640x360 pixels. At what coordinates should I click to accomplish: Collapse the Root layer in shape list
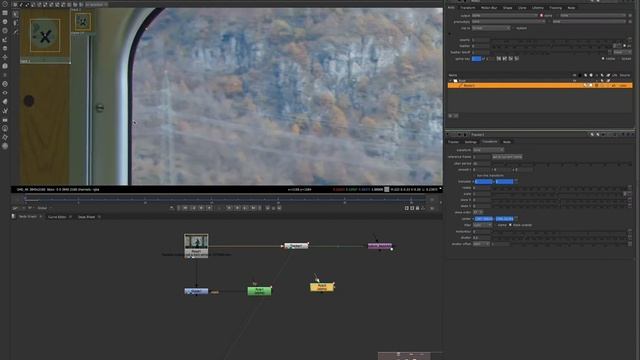click(451, 81)
